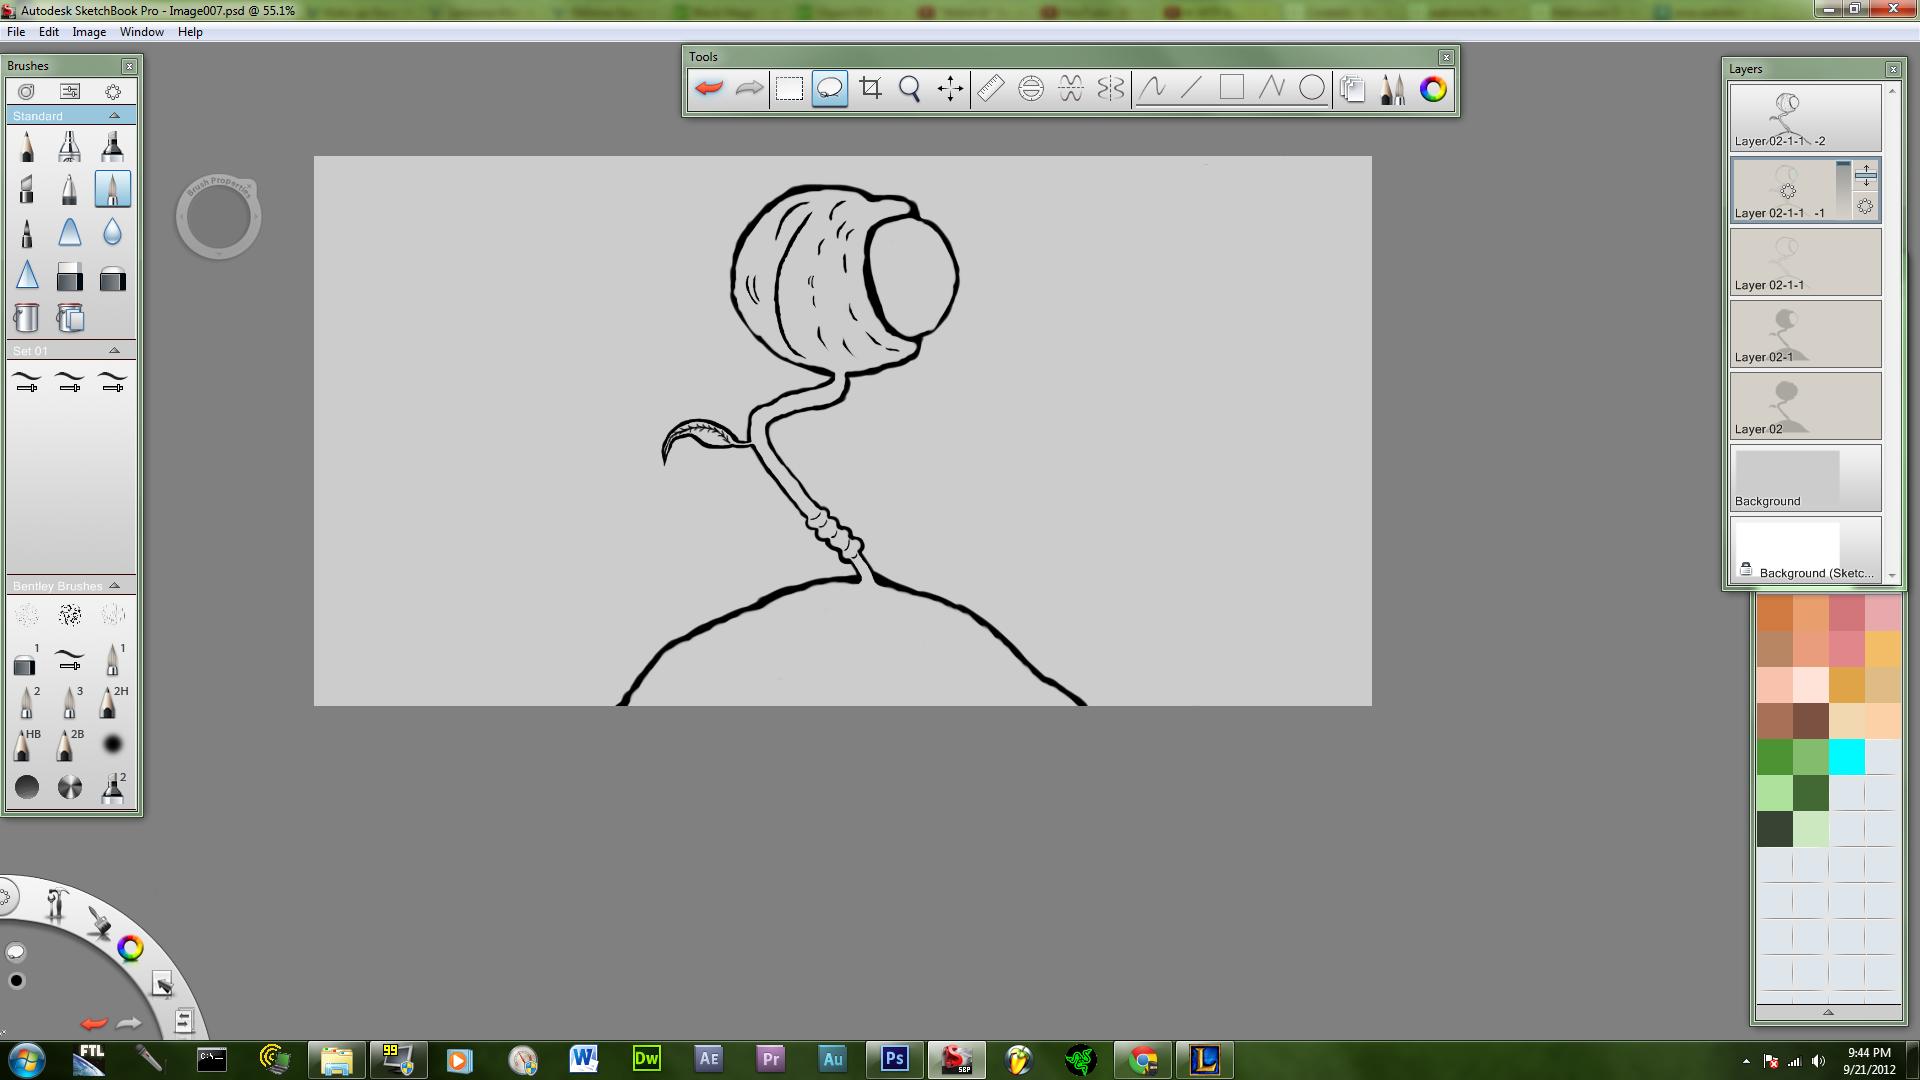Open the Brush properties sliders icon
Viewport: 1920px width, 1080px height.
coord(70,92)
